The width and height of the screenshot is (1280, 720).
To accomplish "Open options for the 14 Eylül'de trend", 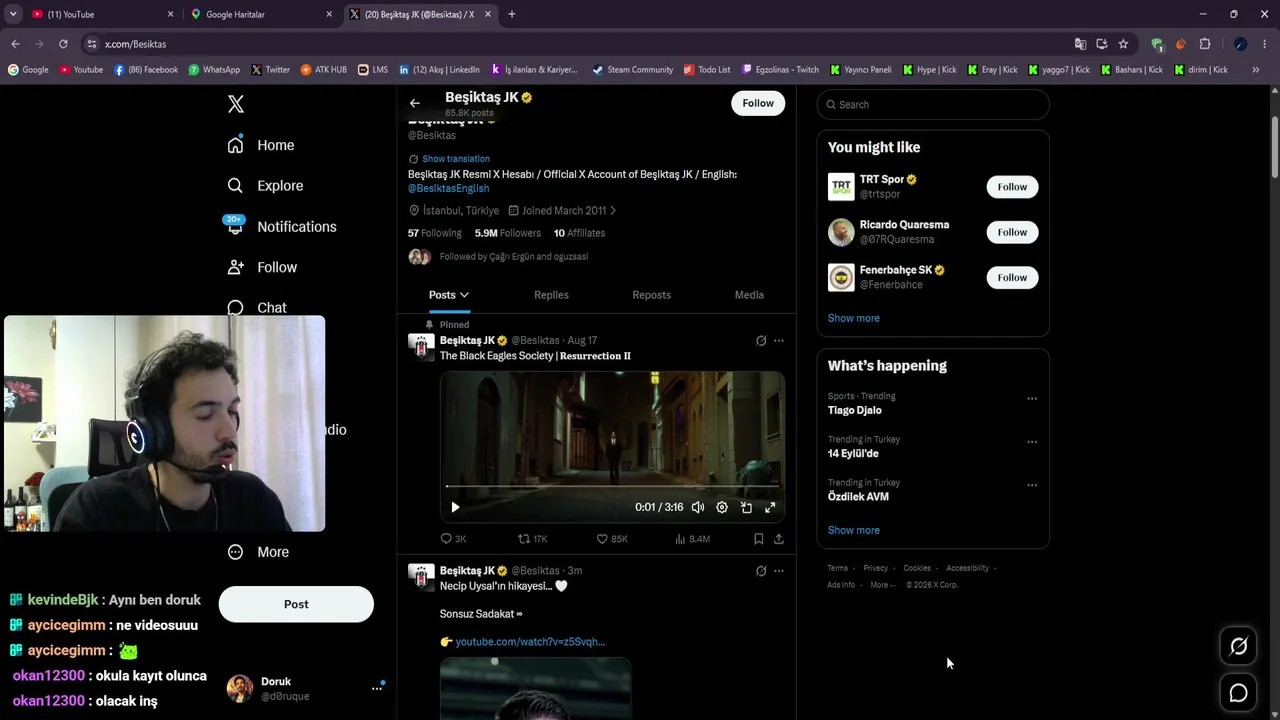I will tap(1032, 441).
